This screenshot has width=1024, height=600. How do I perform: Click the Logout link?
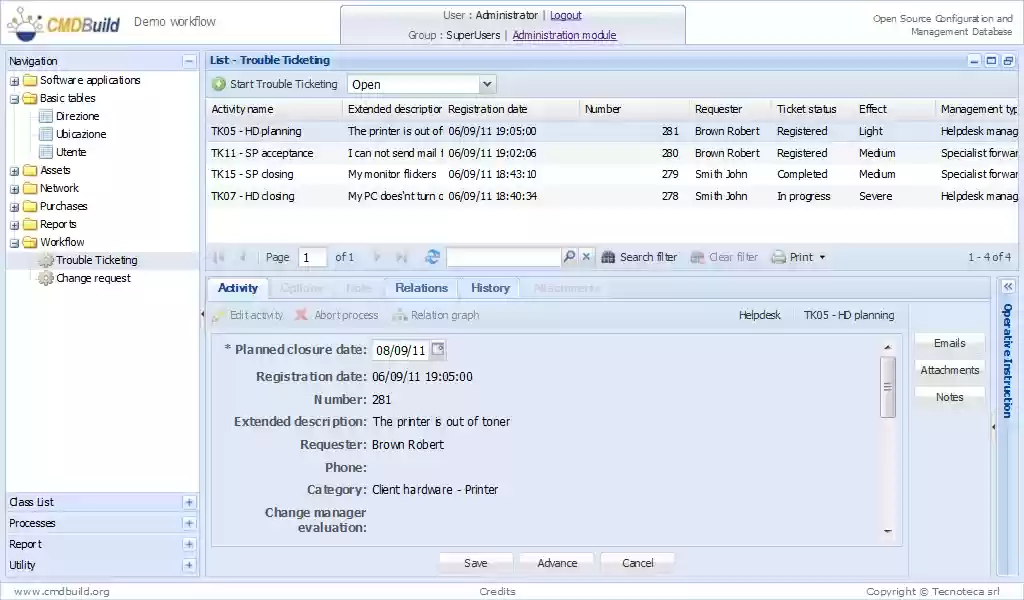pyautogui.click(x=566, y=15)
